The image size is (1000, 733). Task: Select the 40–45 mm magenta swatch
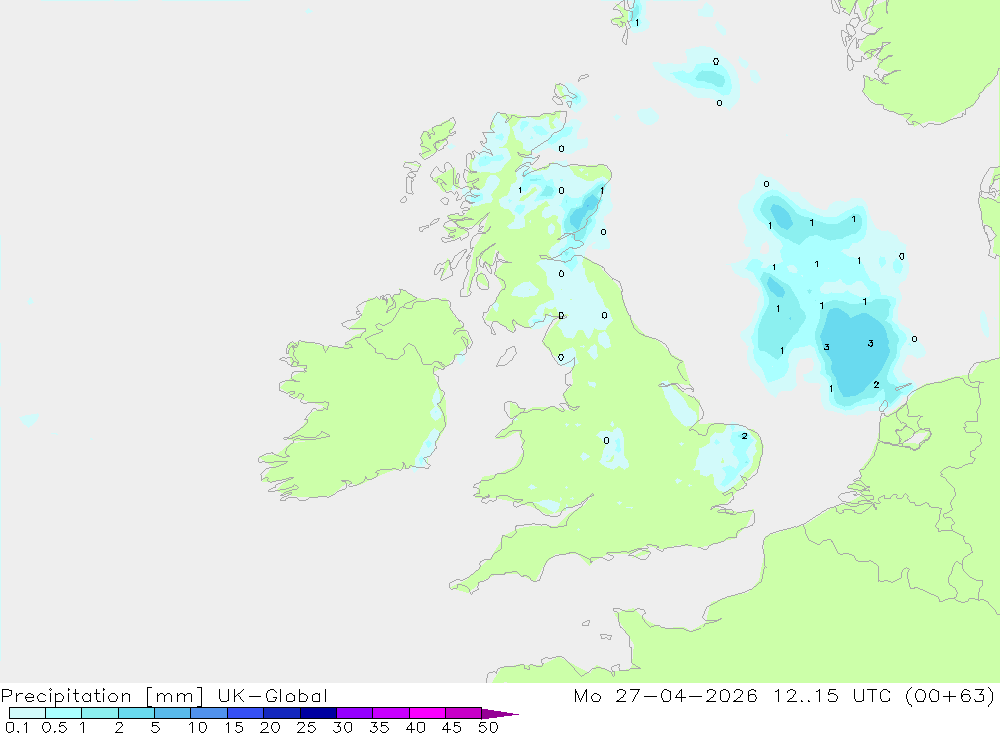pos(427,713)
